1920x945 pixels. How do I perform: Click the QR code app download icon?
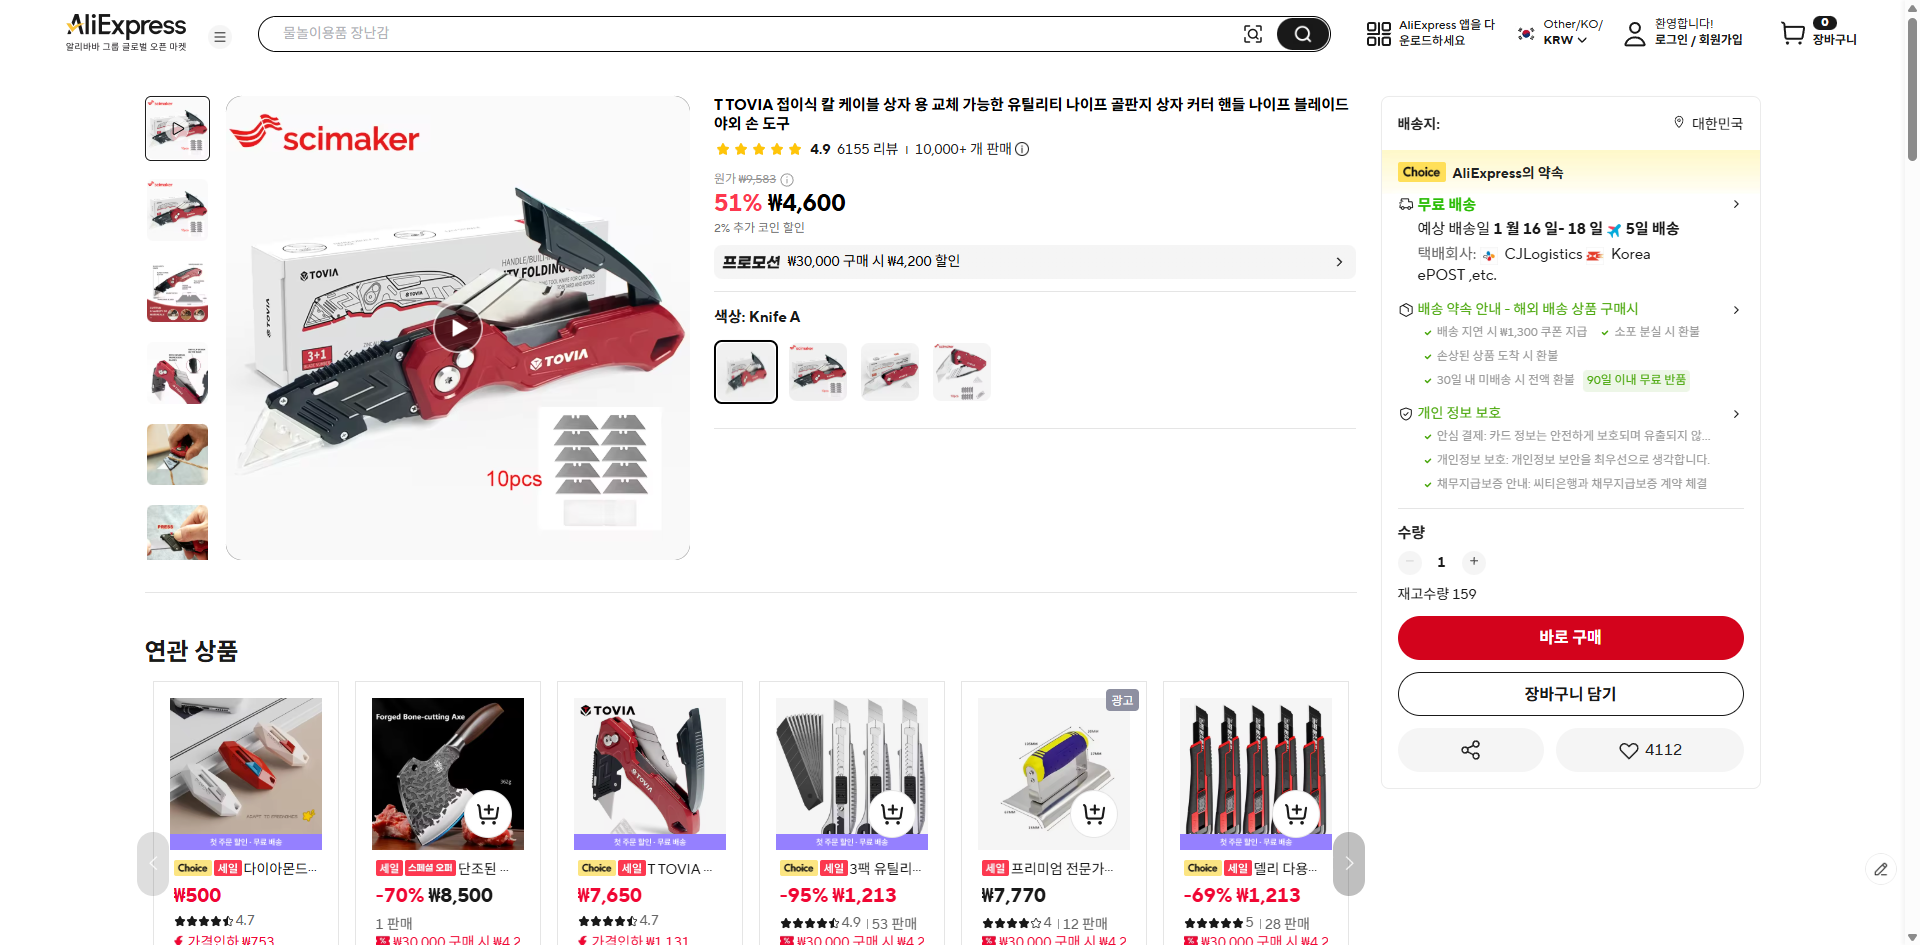click(x=1378, y=34)
